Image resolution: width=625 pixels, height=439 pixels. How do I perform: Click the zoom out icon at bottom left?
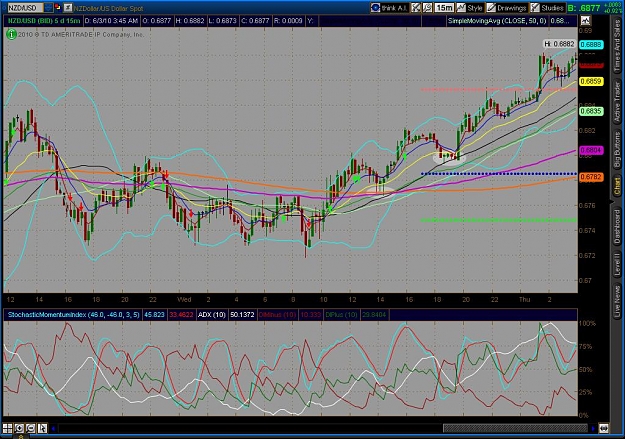click(30, 428)
